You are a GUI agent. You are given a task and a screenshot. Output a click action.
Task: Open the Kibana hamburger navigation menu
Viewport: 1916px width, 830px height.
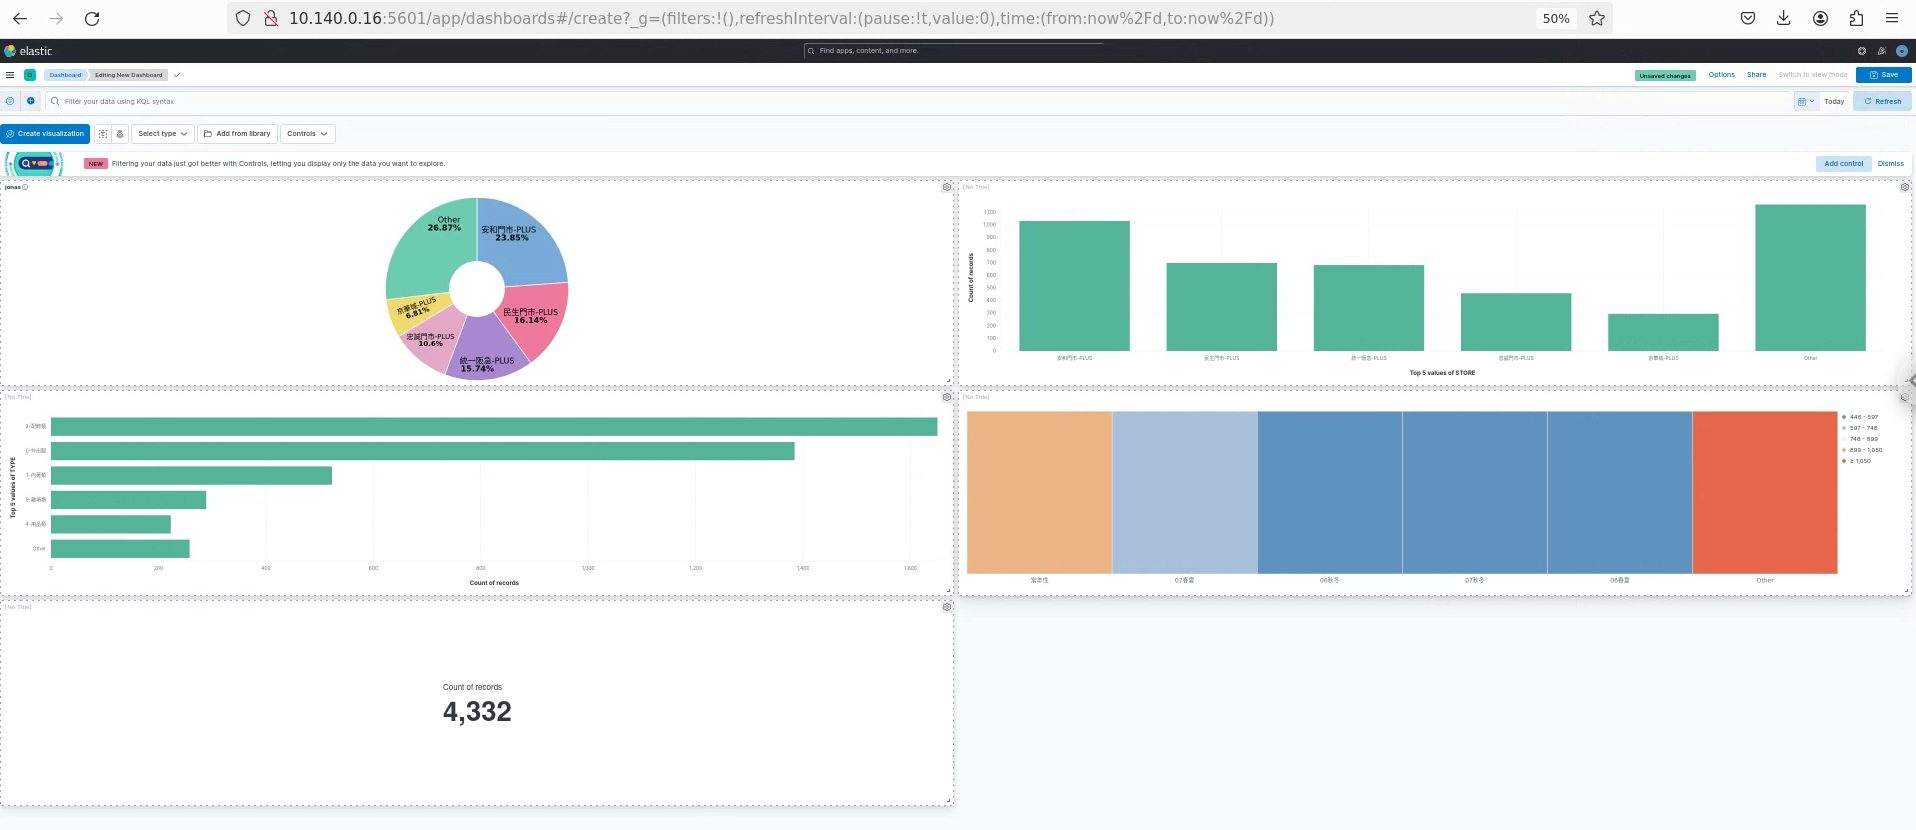10,75
